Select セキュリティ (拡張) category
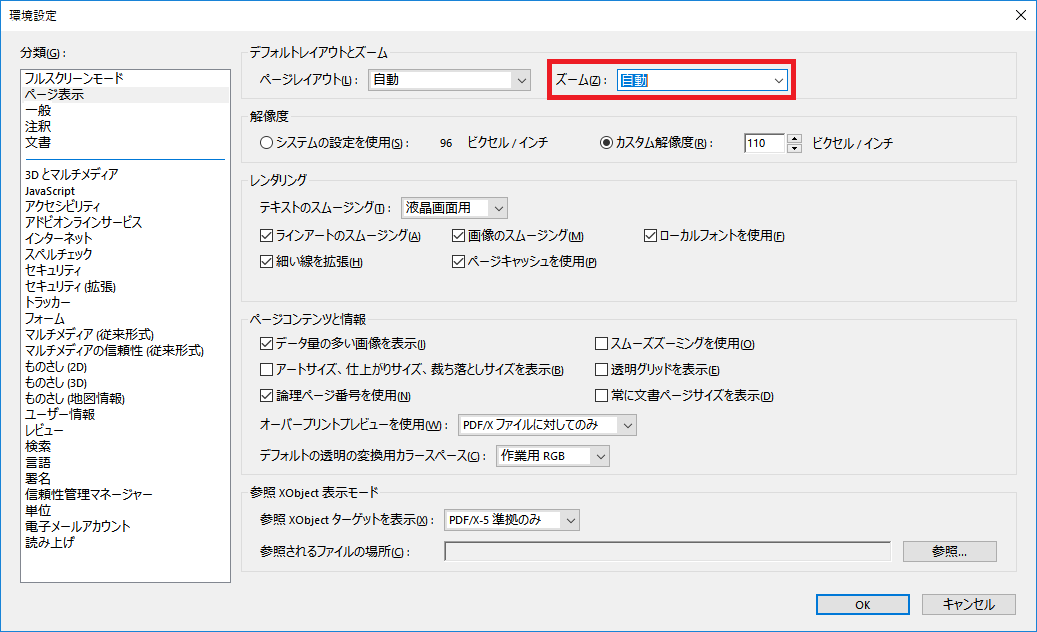This screenshot has width=1037, height=632. click(x=70, y=286)
